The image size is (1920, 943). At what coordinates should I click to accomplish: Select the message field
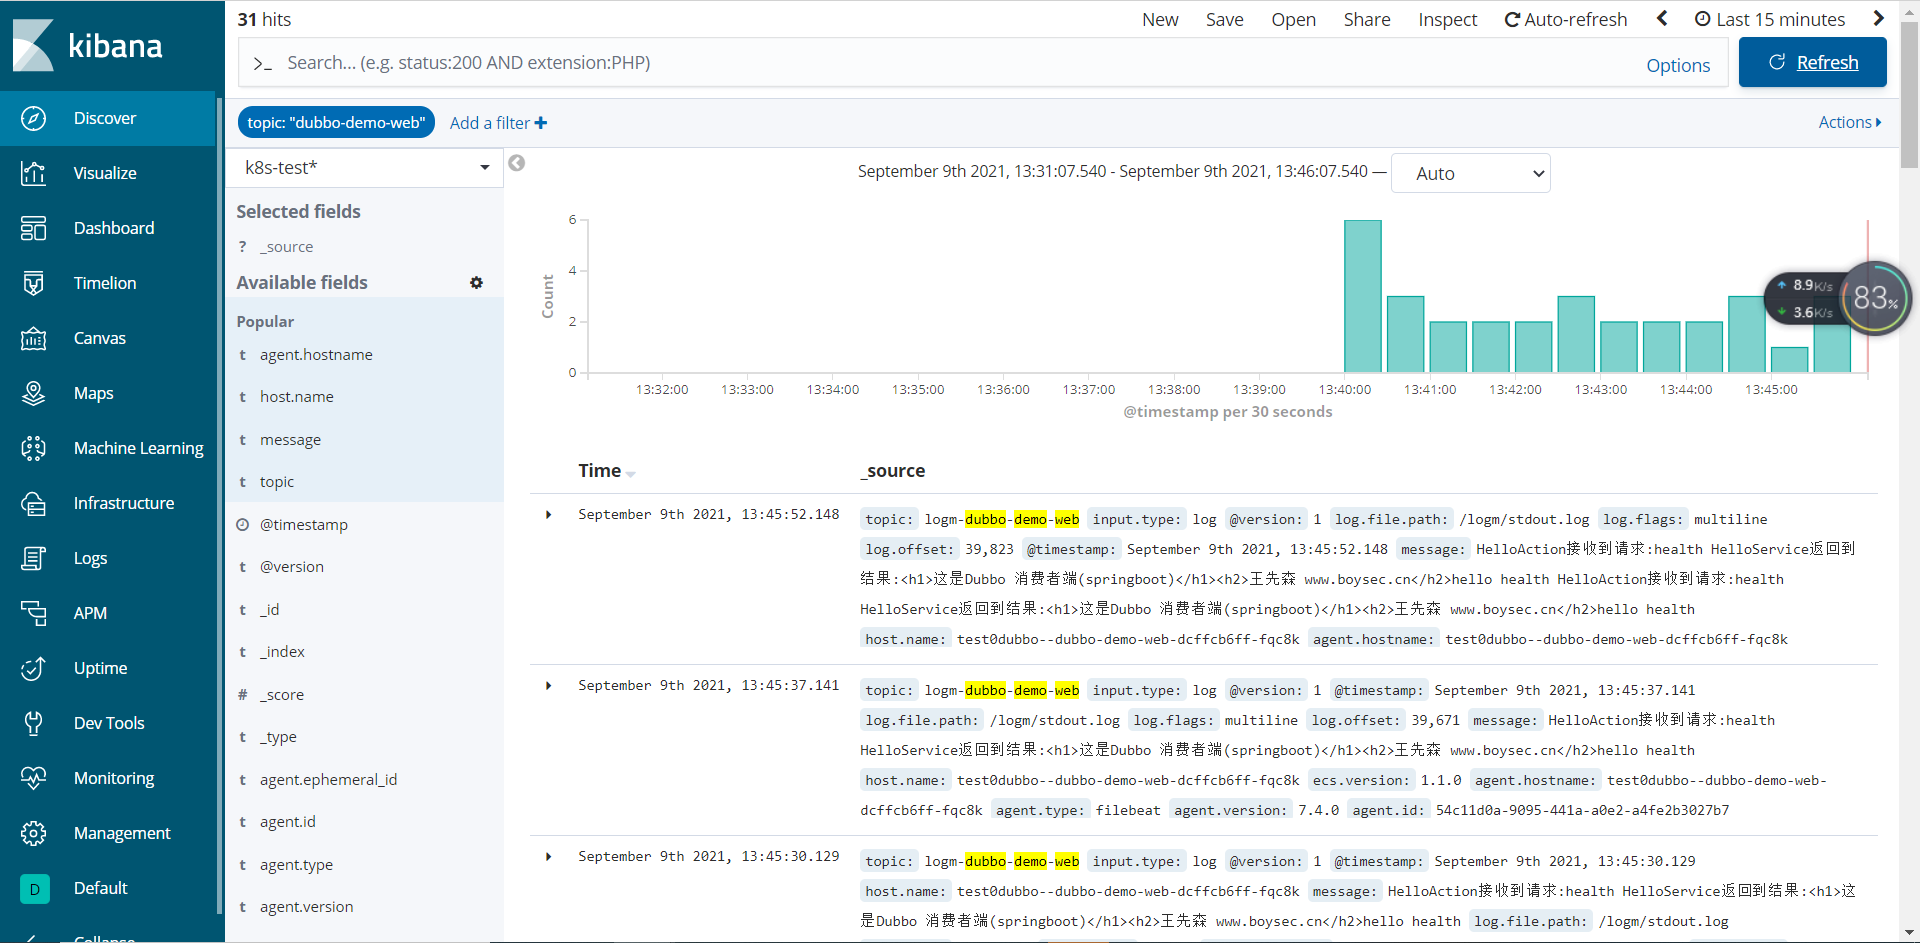(290, 440)
